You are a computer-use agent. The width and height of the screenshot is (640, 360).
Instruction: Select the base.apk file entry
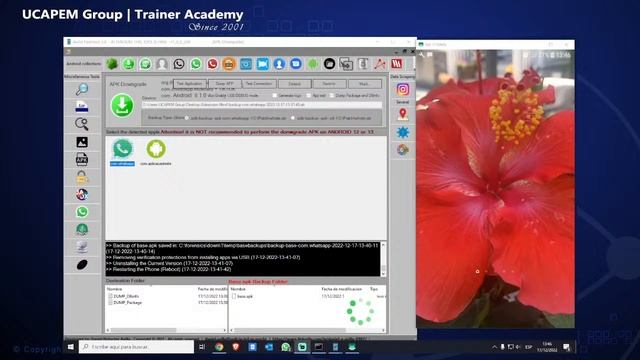click(242, 296)
